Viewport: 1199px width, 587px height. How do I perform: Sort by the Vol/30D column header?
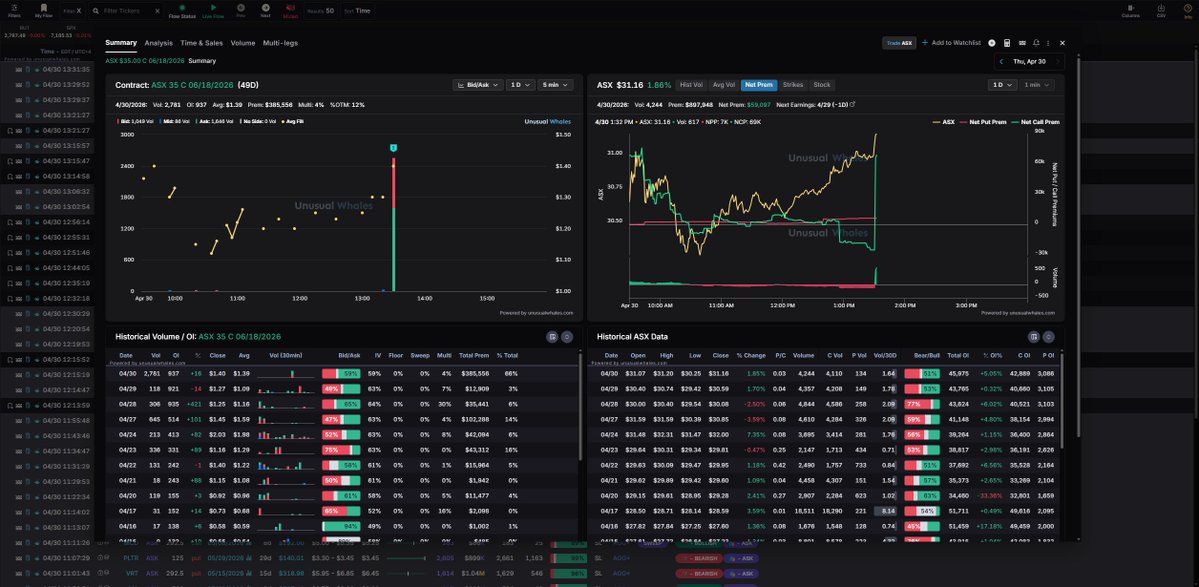pyautogui.click(x=885, y=355)
